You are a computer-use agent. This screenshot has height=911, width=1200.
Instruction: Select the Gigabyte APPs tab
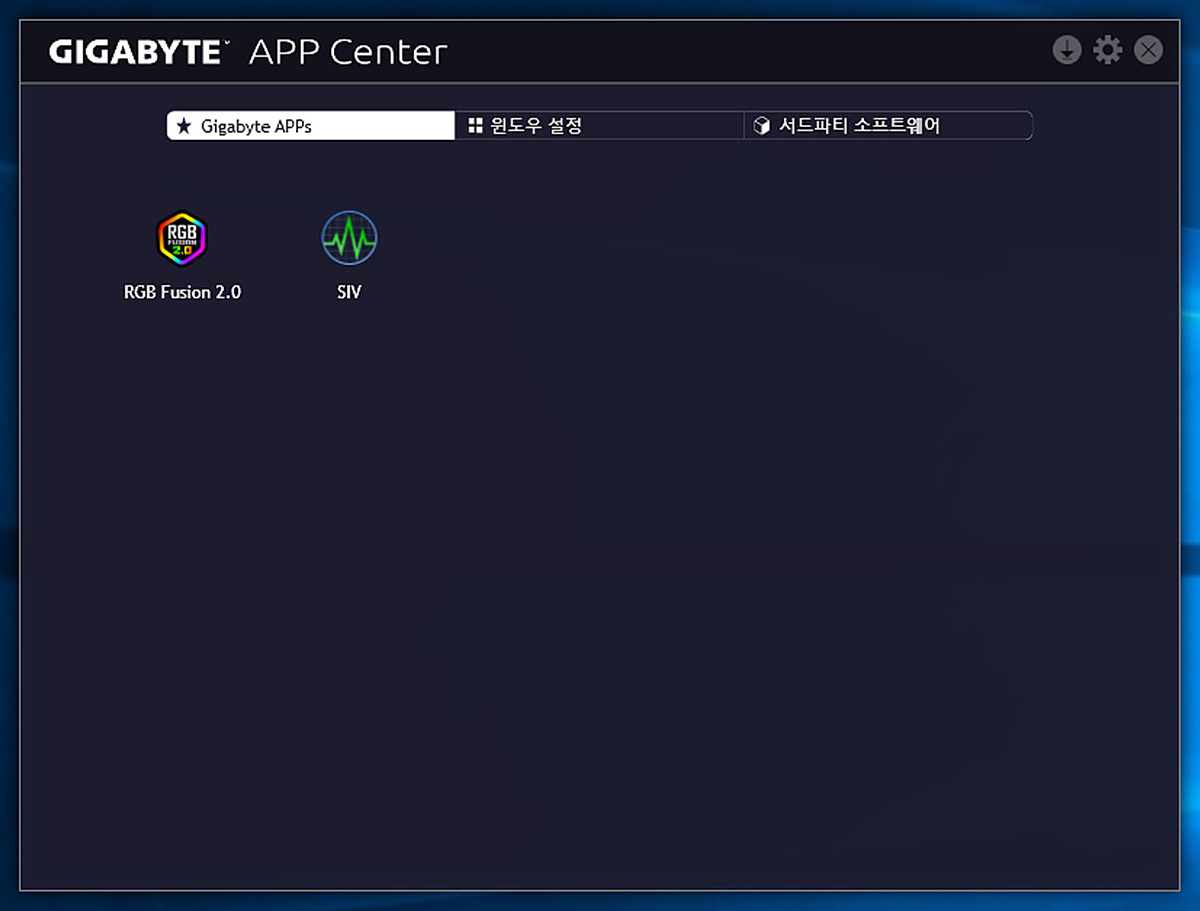tap(311, 126)
